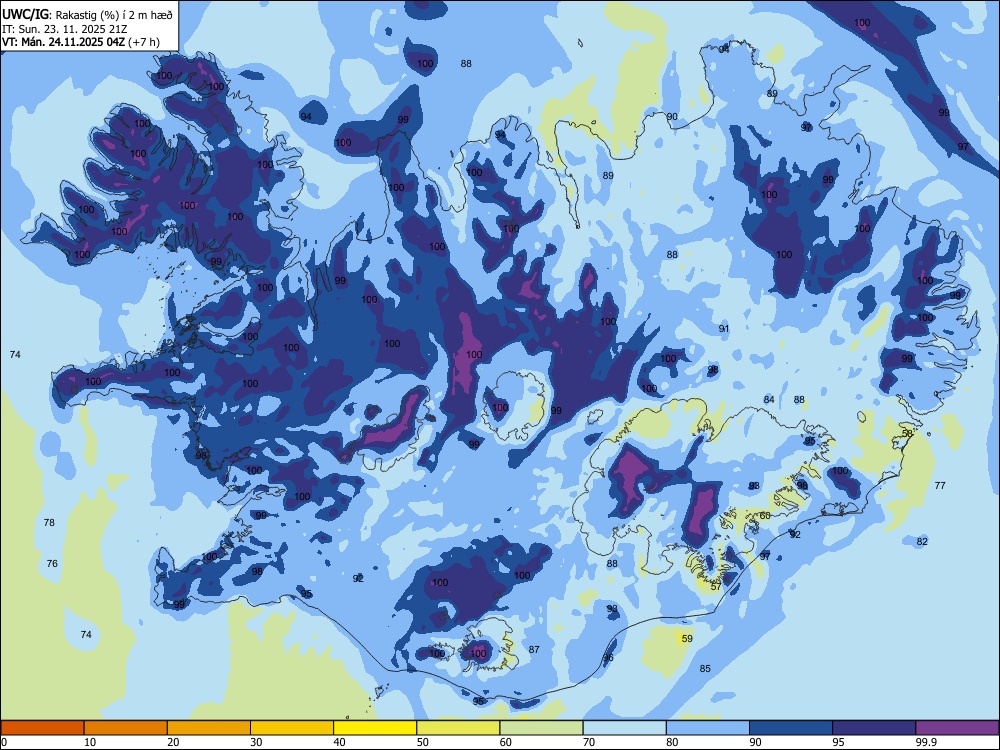The width and height of the screenshot is (1000, 750).
Task: Click the map value '57' near the southeast glacier
Action: tap(716, 587)
